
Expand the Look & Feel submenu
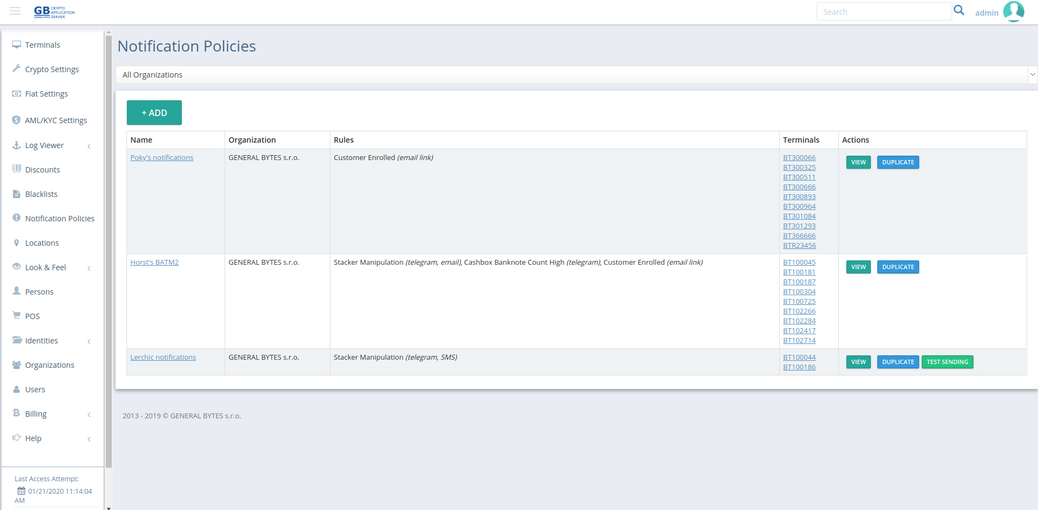(x=89, y=268)
